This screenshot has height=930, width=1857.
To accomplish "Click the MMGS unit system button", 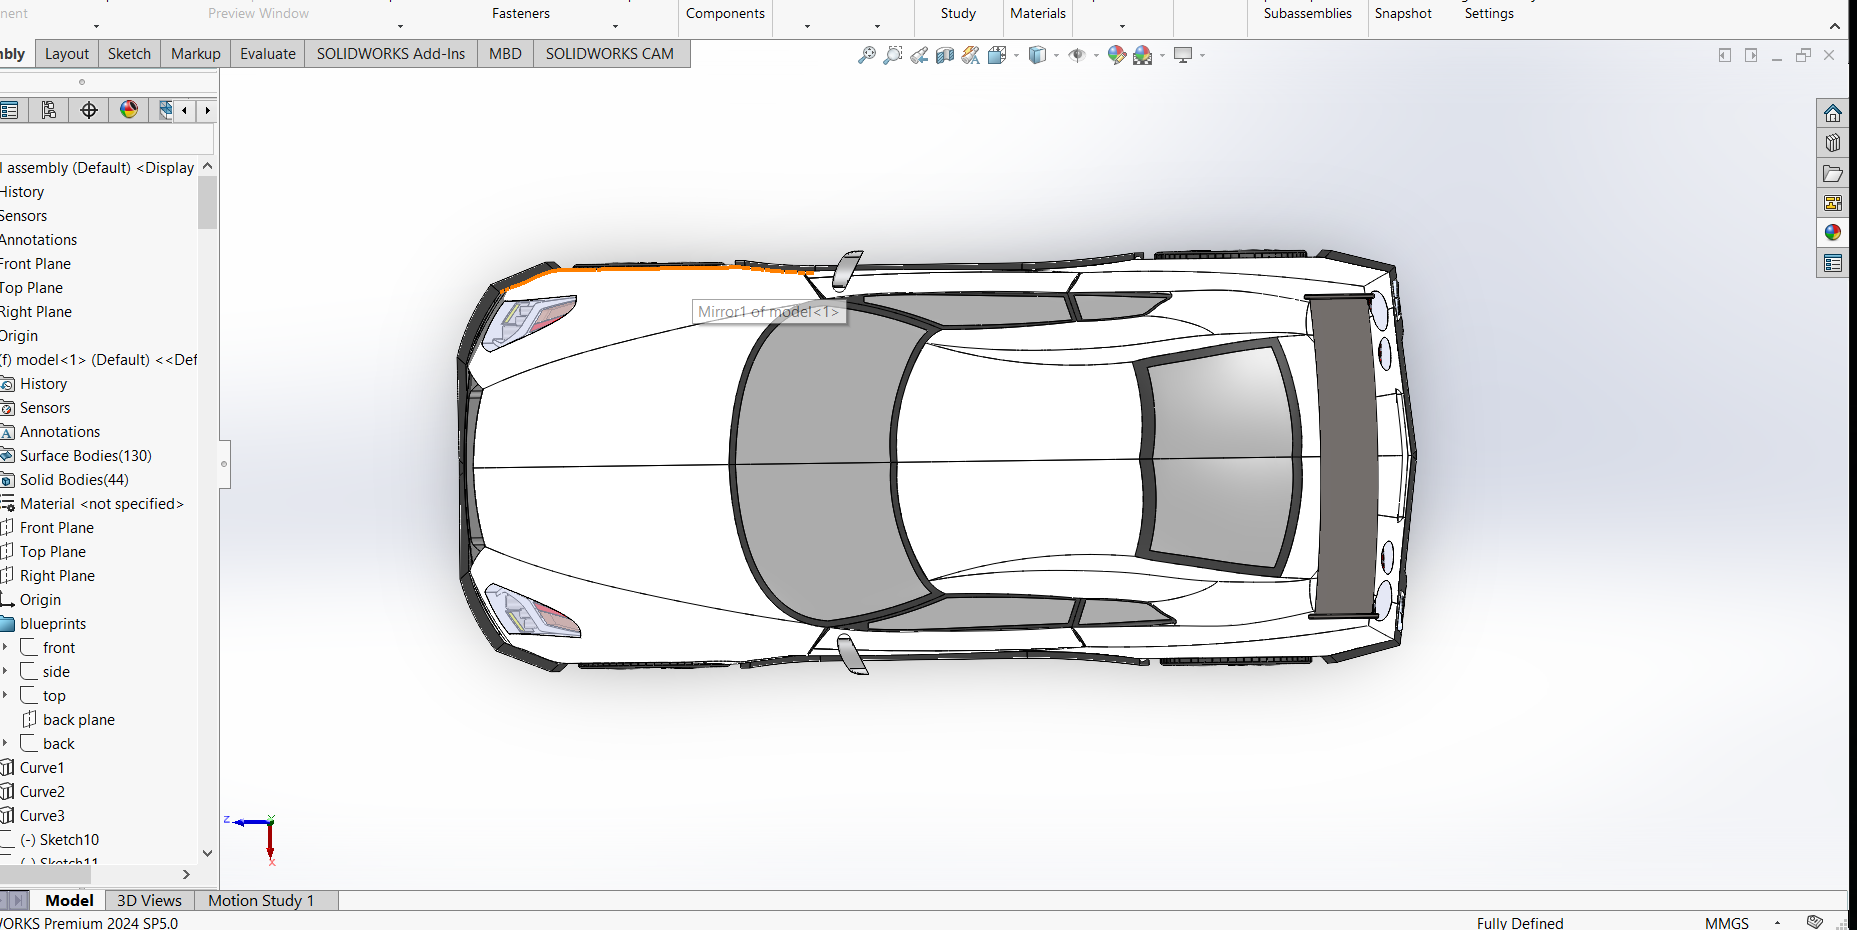I will click(1726, 922).
